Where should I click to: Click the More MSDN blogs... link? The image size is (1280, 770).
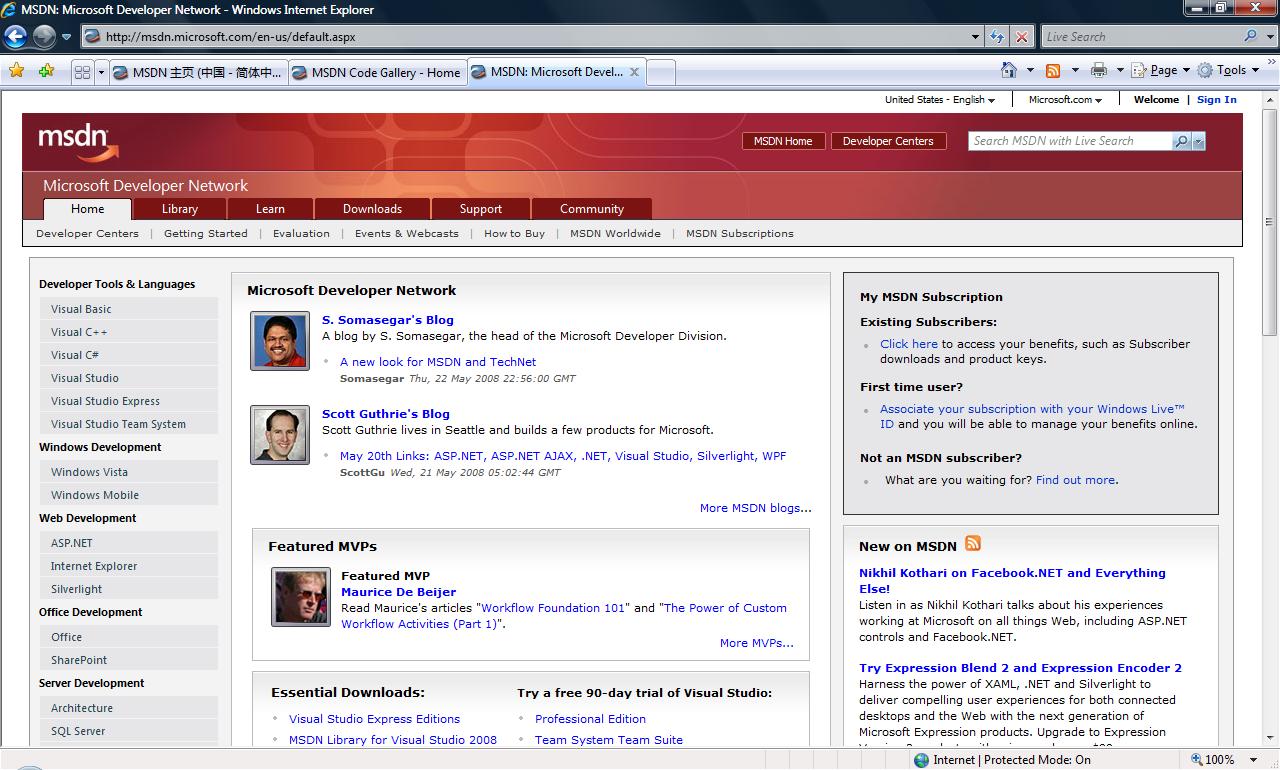[x=756, y=508]
